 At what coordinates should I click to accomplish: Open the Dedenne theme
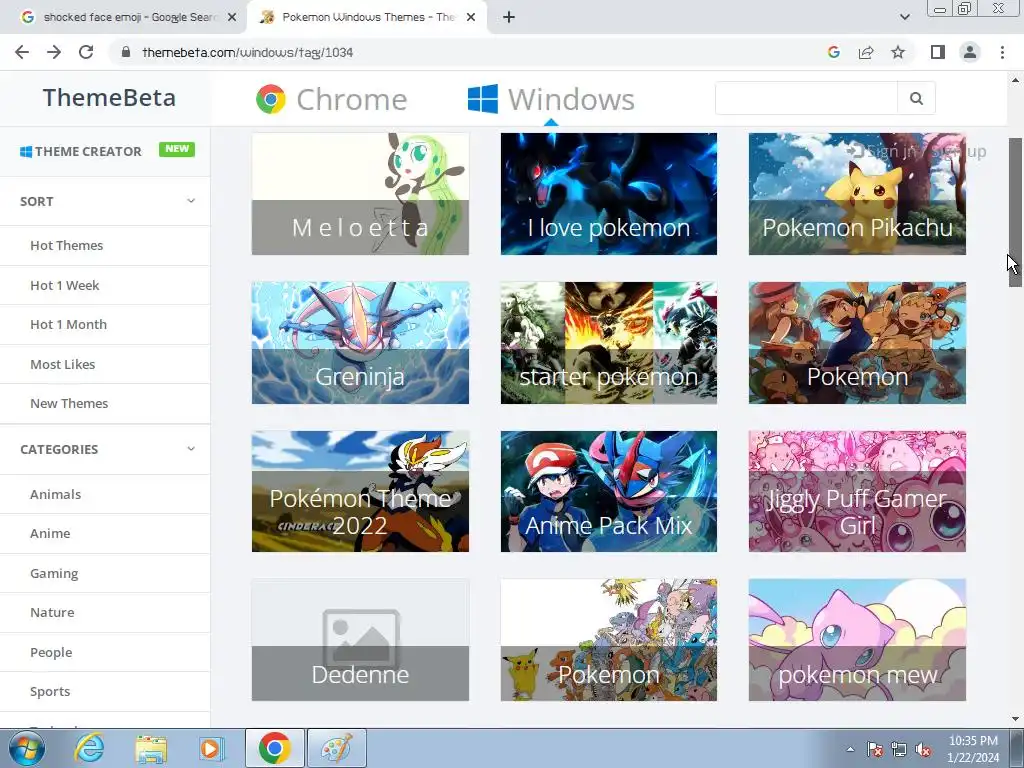coord(360,640)
